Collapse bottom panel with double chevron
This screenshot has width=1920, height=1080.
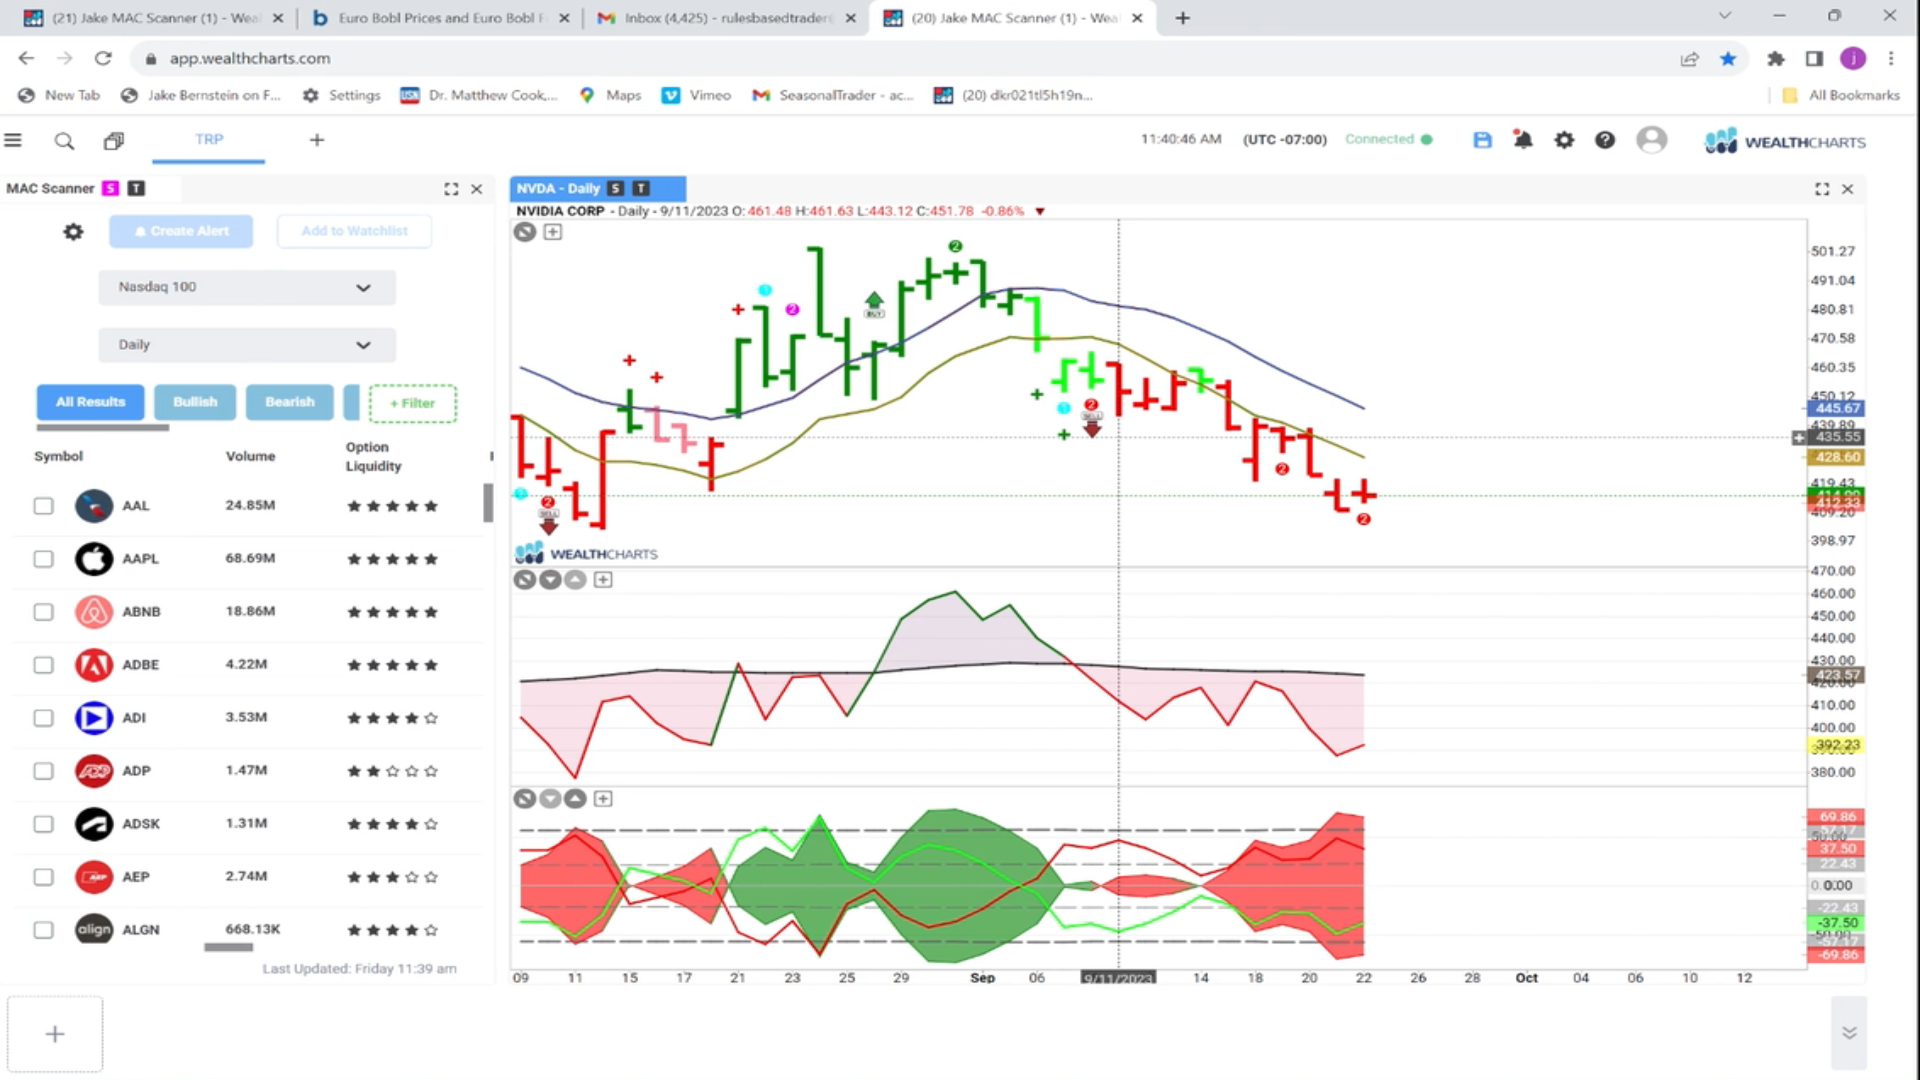click(x=1849, y=1033)
